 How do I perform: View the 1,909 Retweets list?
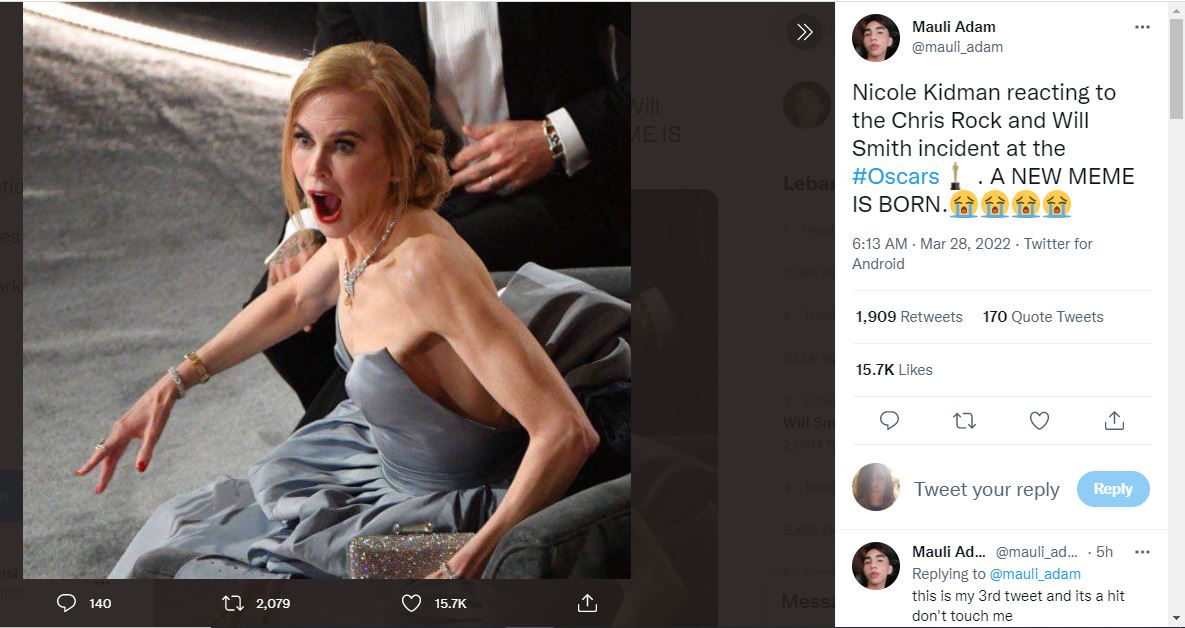[908, 317]
